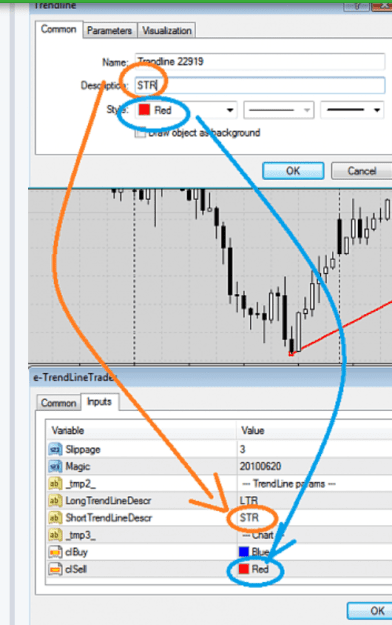392x625 pixels.
Task: Click the LongTrendLineDescr string icon
Action: 55,501
